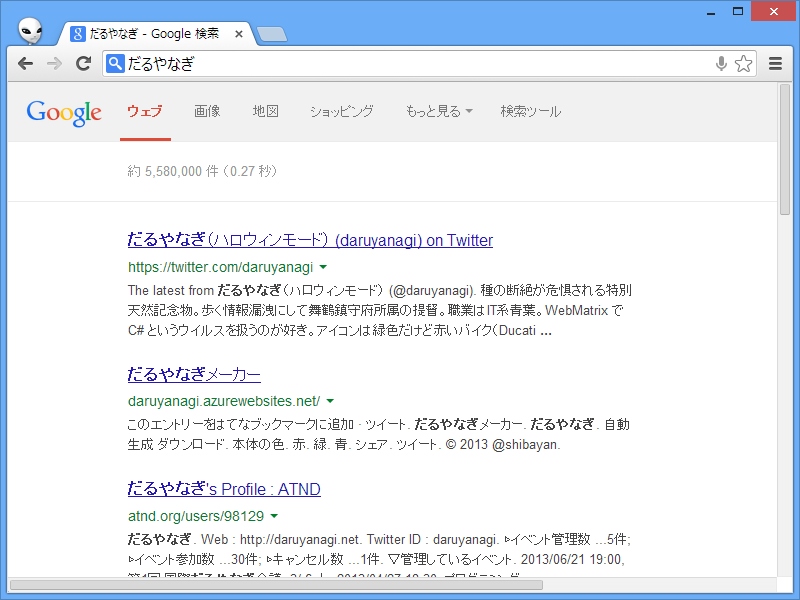Open 検索ツール options

531,111
